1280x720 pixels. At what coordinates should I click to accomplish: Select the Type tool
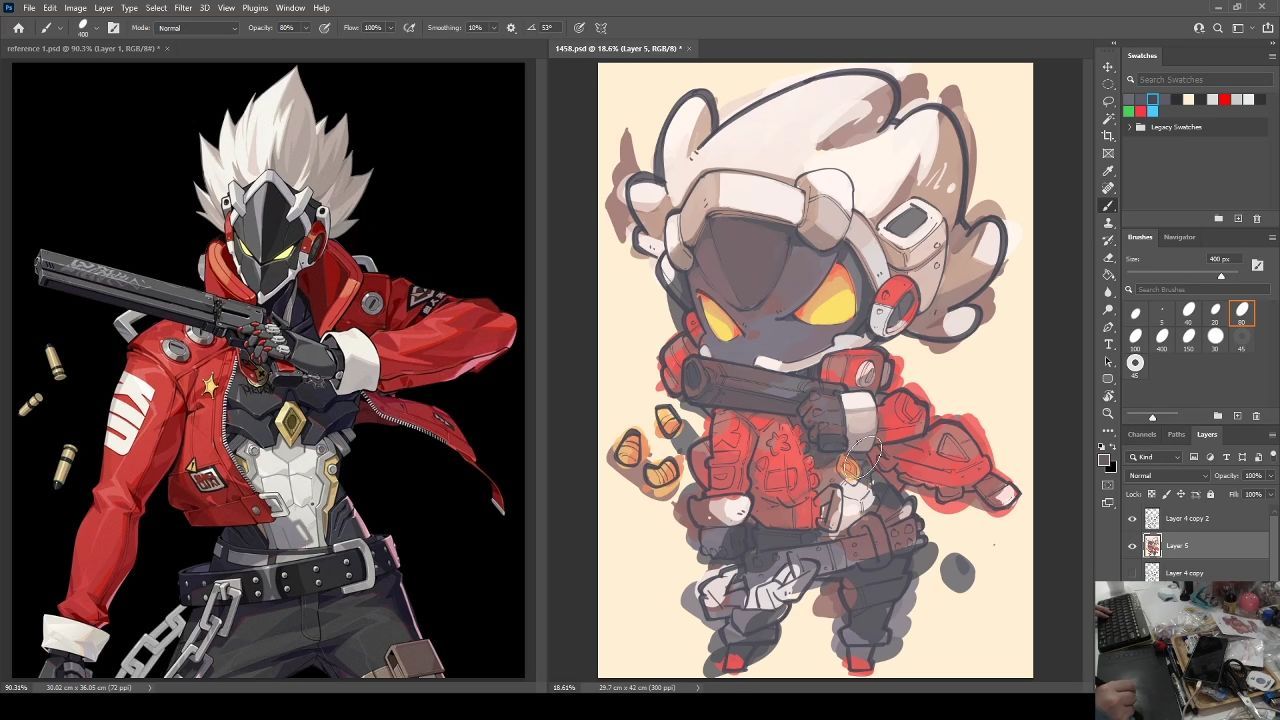click(1108, 344)
